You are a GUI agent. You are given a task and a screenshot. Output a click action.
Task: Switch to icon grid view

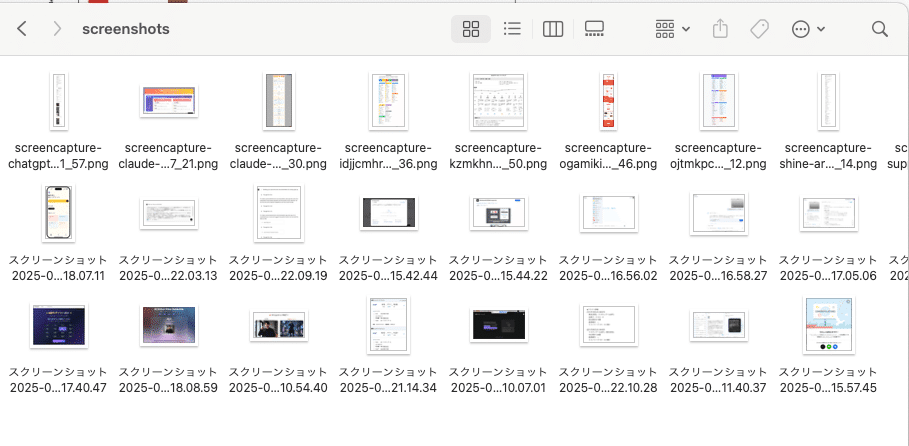(x=471, y=29)
